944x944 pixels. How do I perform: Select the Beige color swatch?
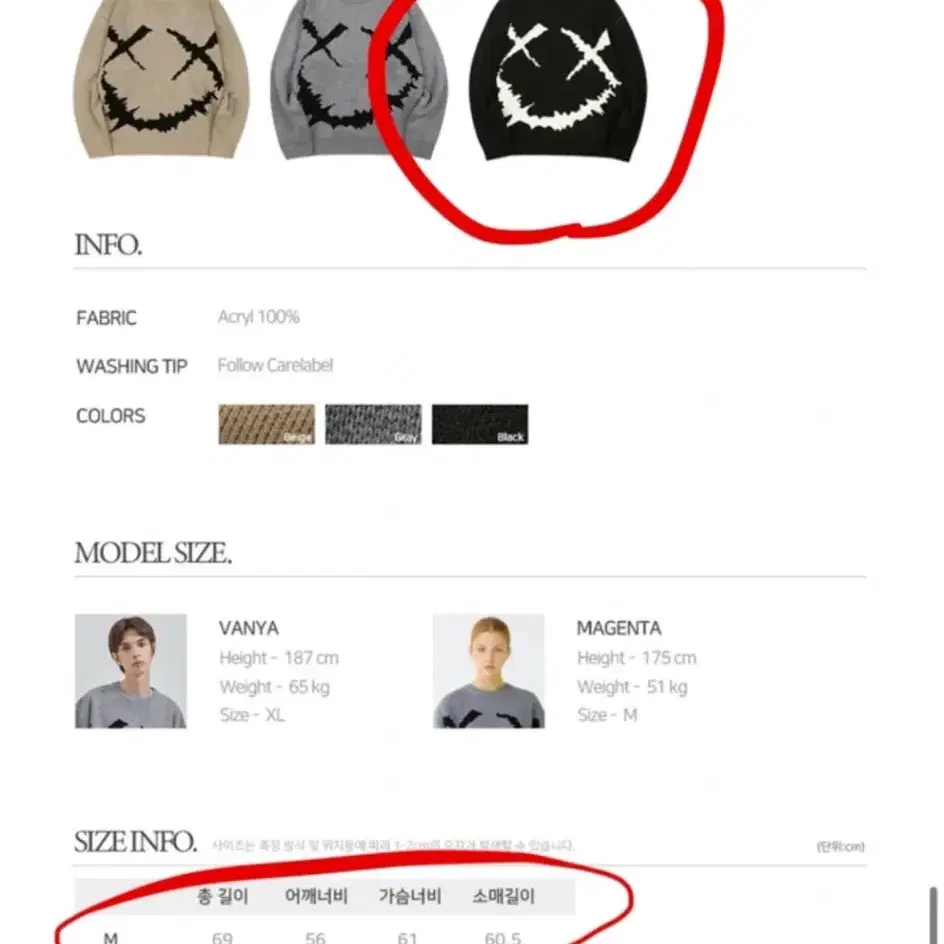[x=267, y=424]
